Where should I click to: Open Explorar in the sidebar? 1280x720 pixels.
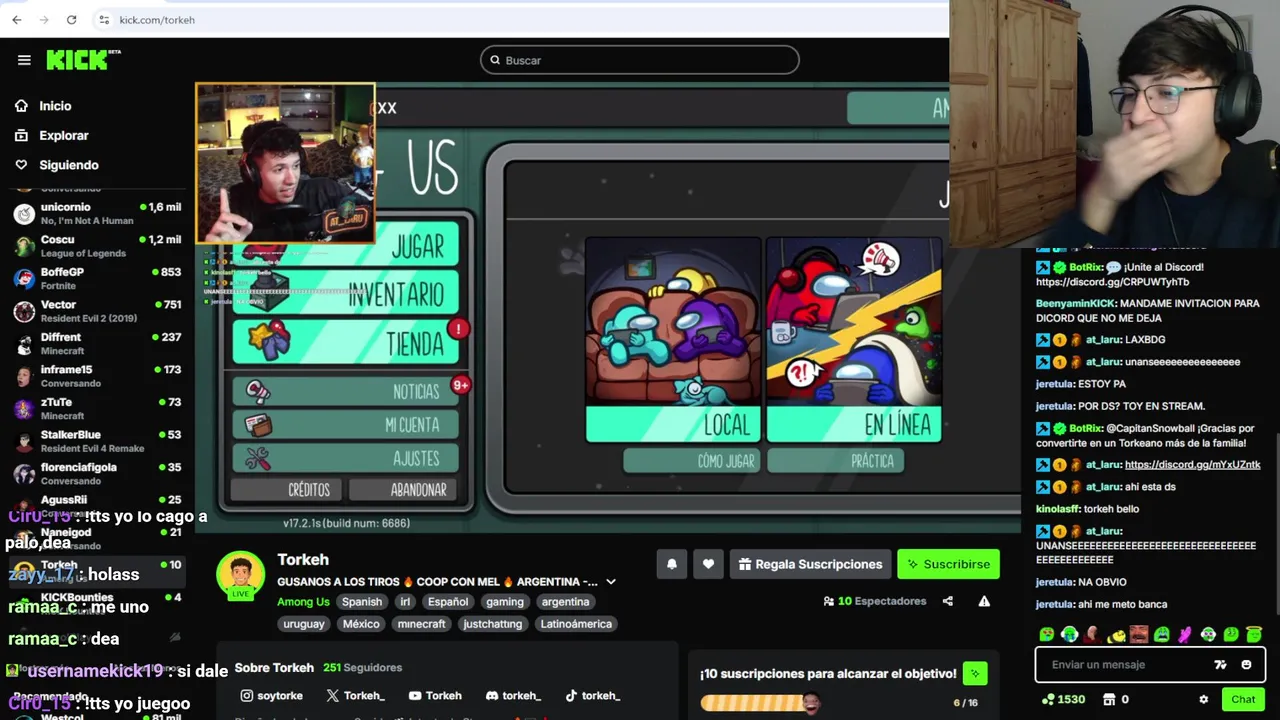tap(64, 135)
